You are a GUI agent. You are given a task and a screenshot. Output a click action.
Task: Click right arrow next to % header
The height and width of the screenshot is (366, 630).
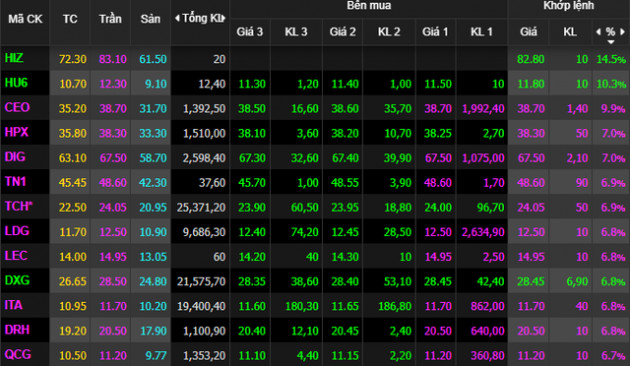pyautogui.click(x=623, y=32)
